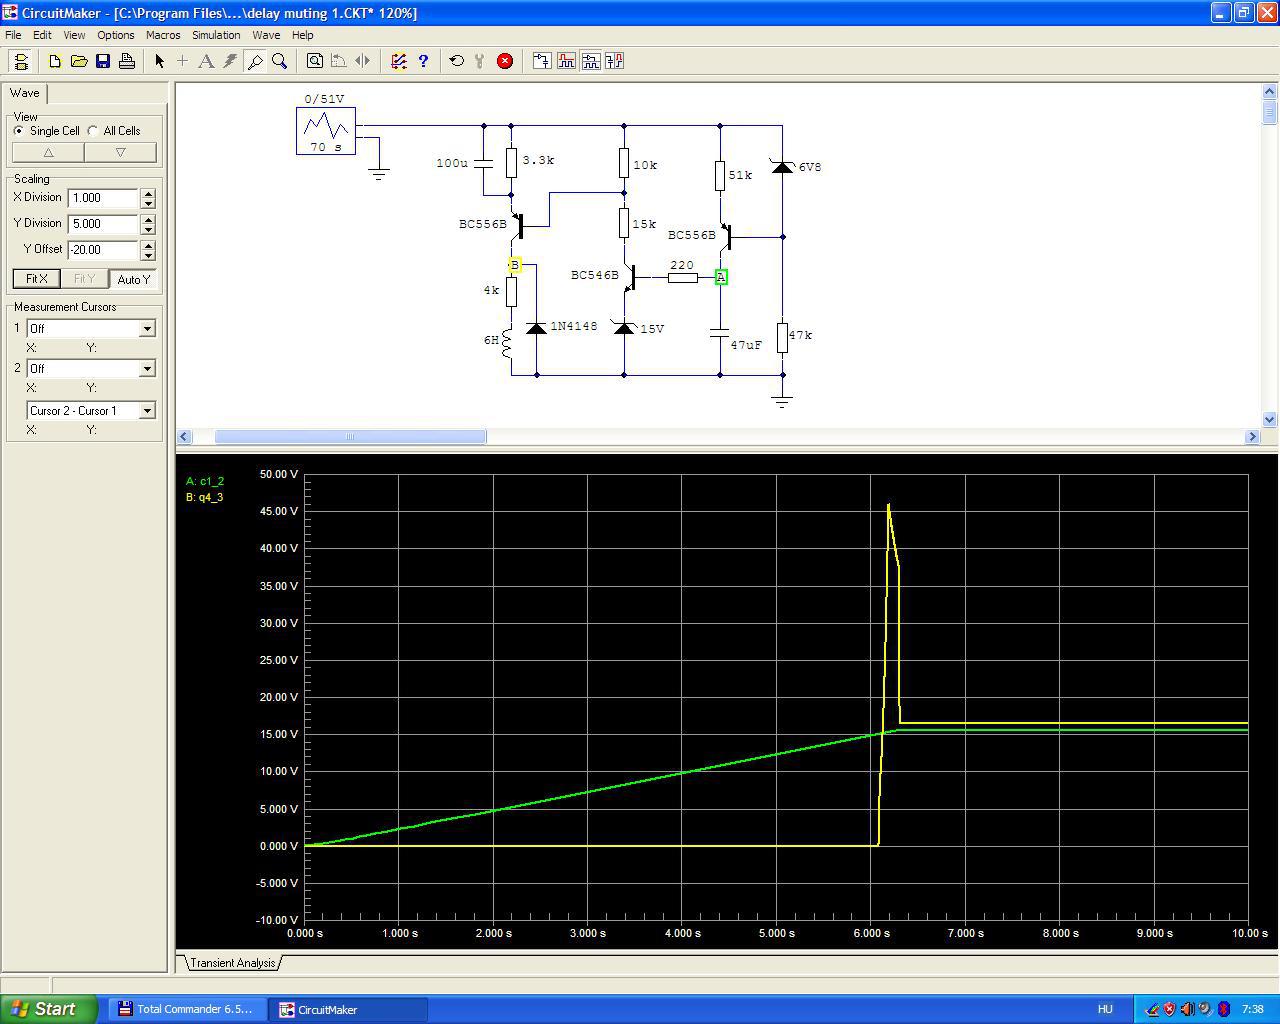Viewport: 1280px width, 1024px height.
Task: Create a new circuit with New icon
Action: tap(55, 61)
